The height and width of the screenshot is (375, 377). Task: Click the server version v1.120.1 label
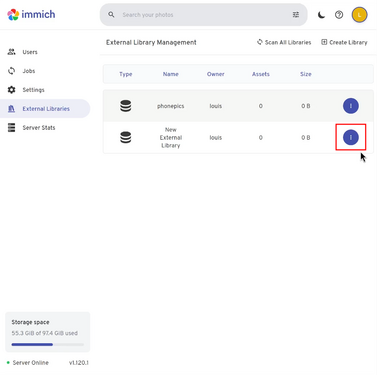coord(79,363)
